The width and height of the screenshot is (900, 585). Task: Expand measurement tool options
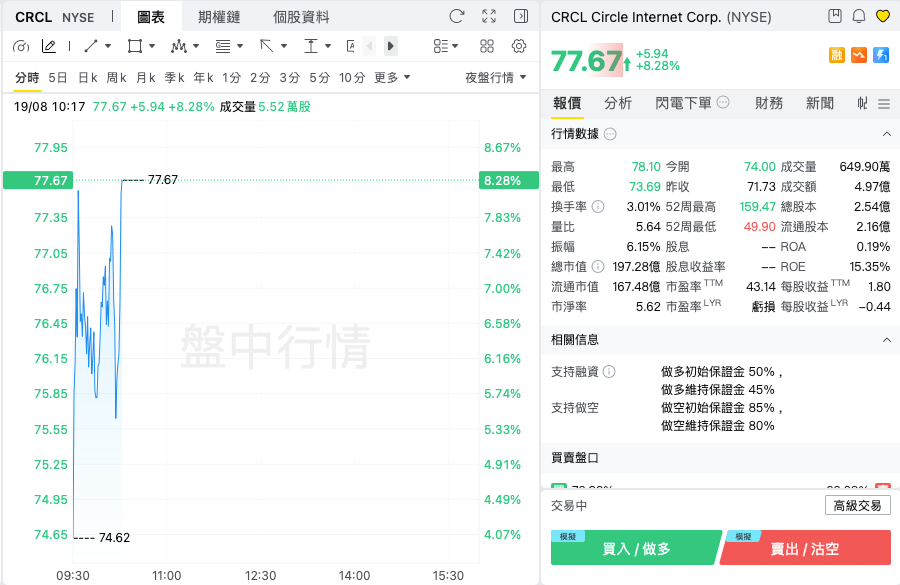(x=328, y=46)
